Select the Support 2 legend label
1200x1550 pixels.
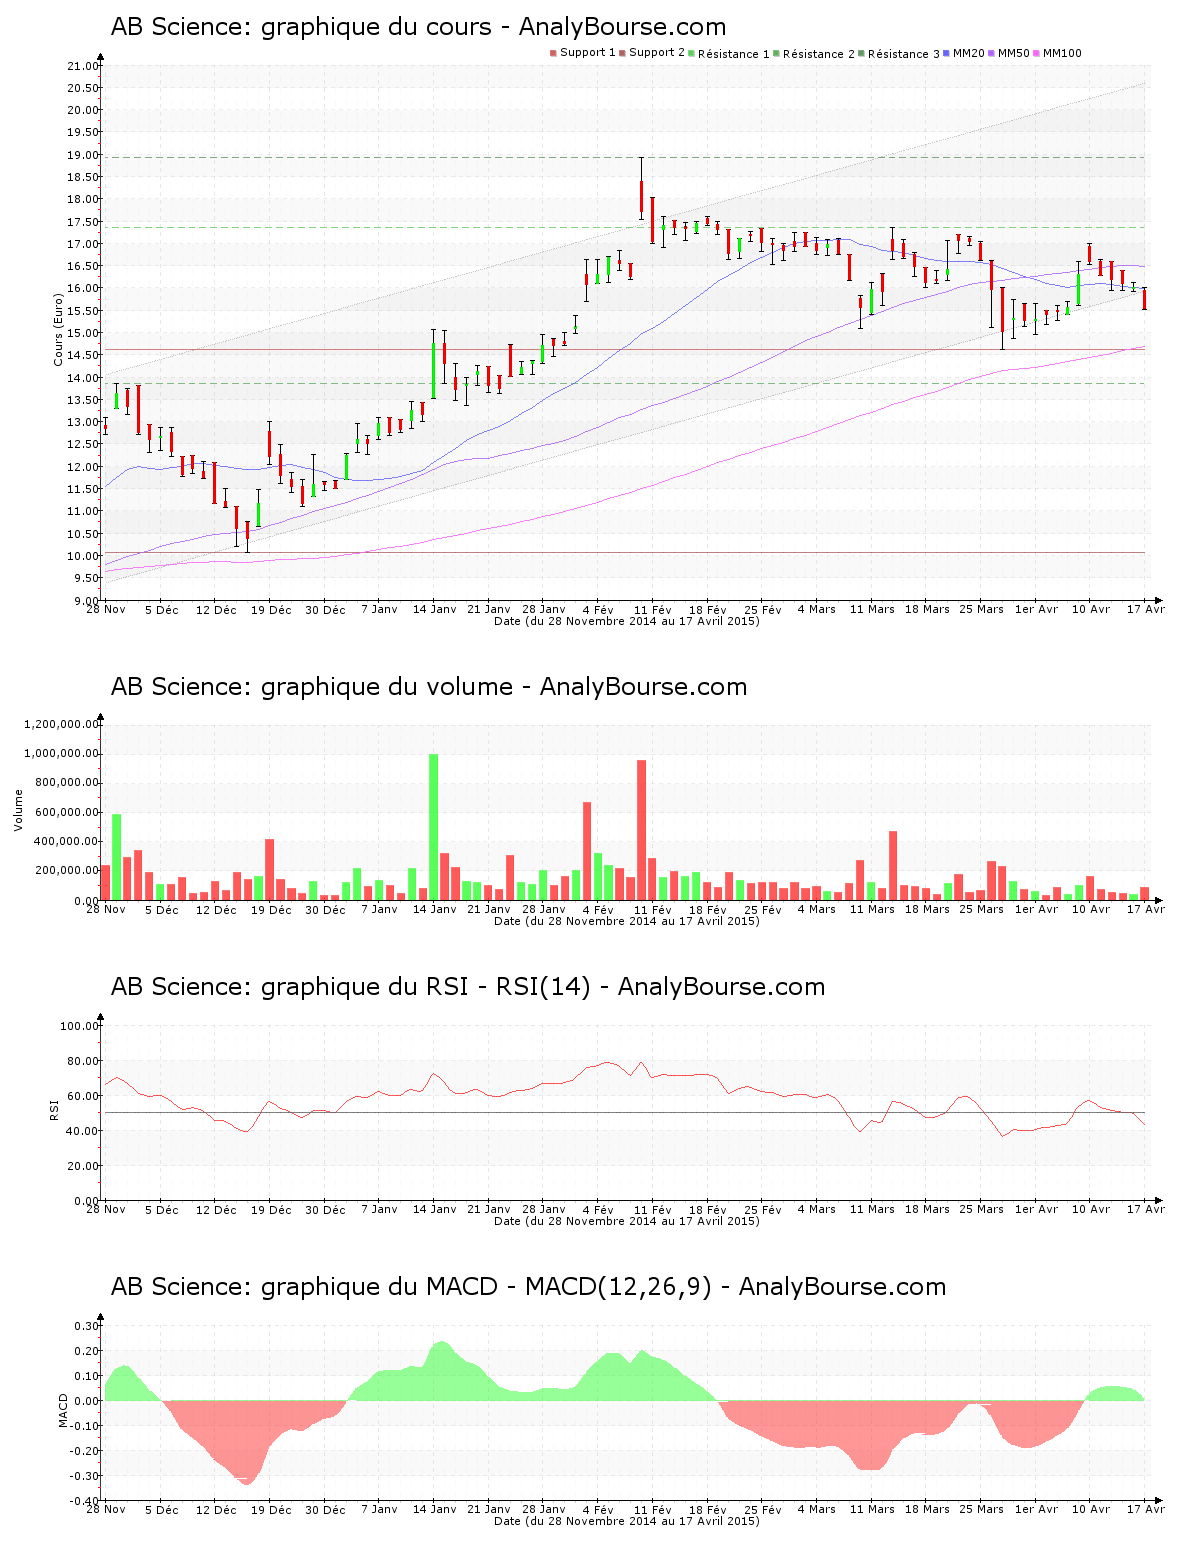[x=657, y=53]
